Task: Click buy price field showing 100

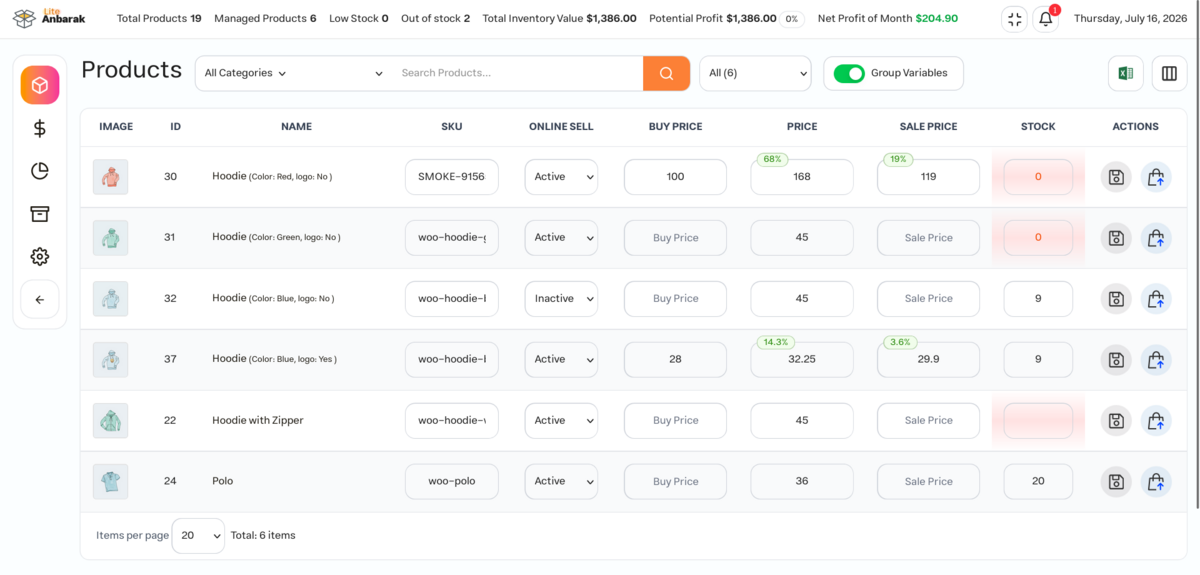Action: [675, 177]
